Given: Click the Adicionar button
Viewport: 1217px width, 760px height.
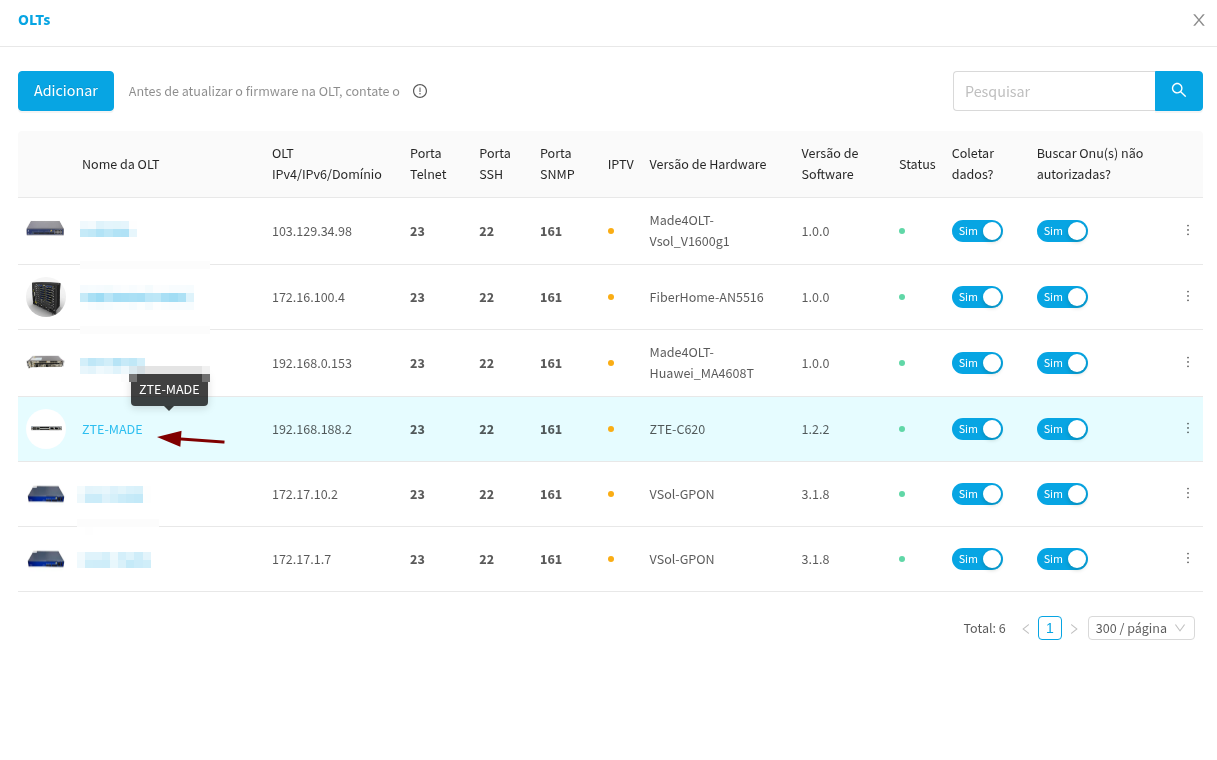Looking at the screenshot, I should point(66,91).
